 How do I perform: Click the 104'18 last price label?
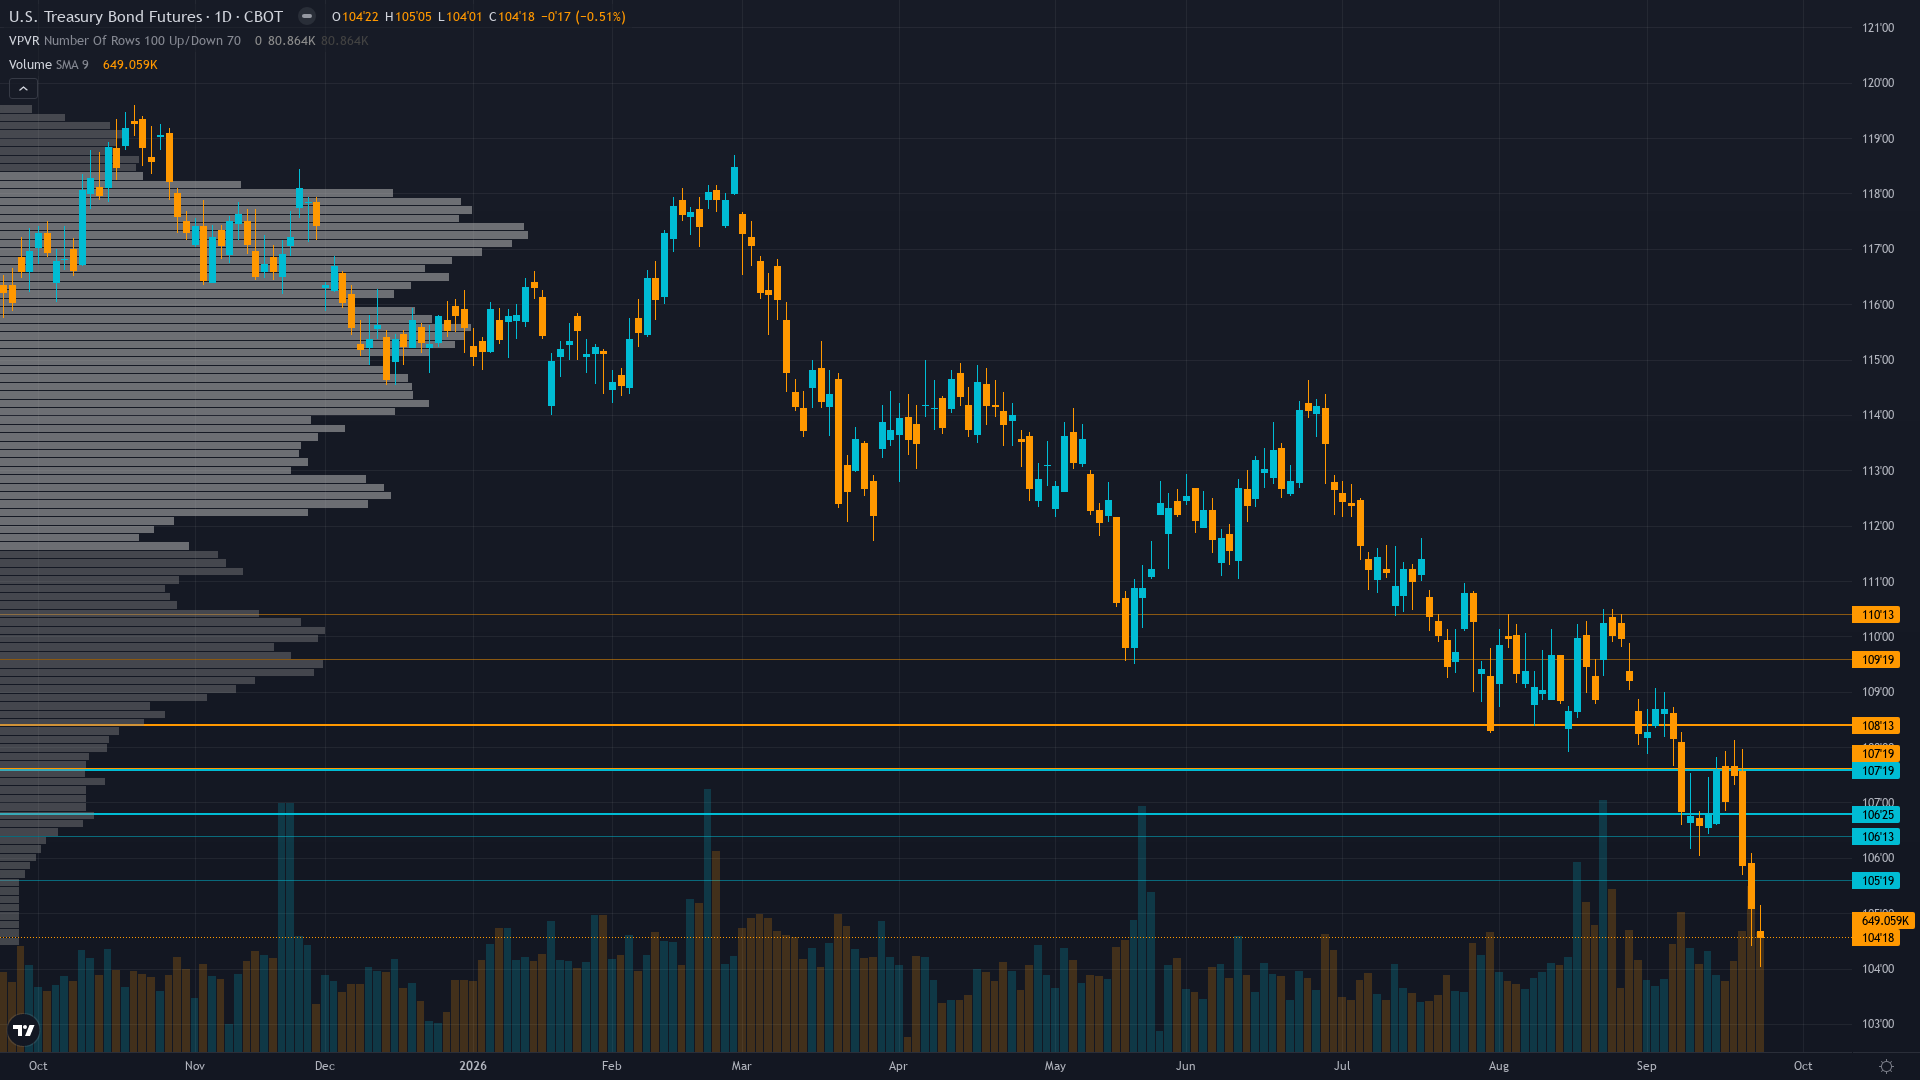point(1876,938)
